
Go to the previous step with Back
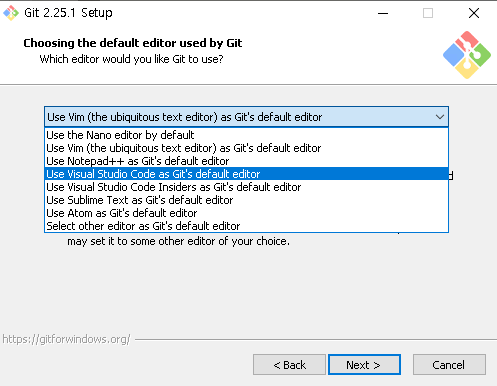pos(289,365)
